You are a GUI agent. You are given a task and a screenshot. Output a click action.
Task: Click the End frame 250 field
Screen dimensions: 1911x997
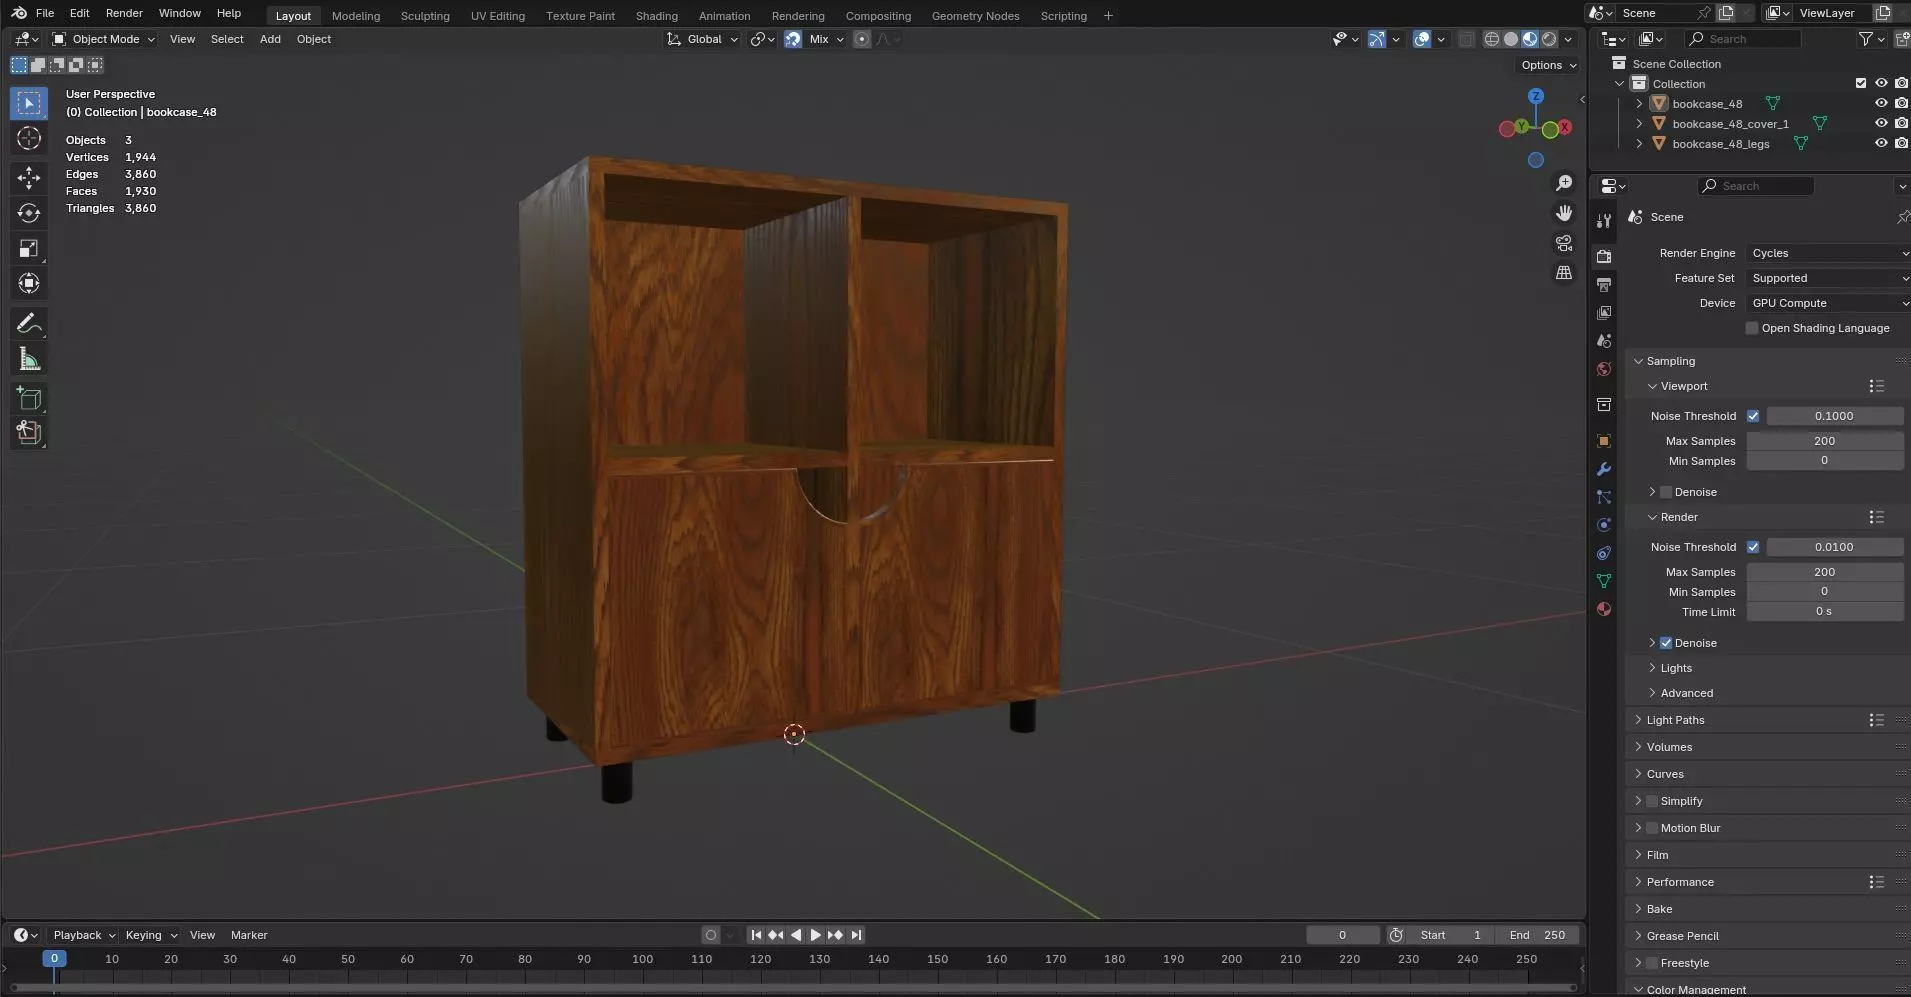[x=1538, y=935]
